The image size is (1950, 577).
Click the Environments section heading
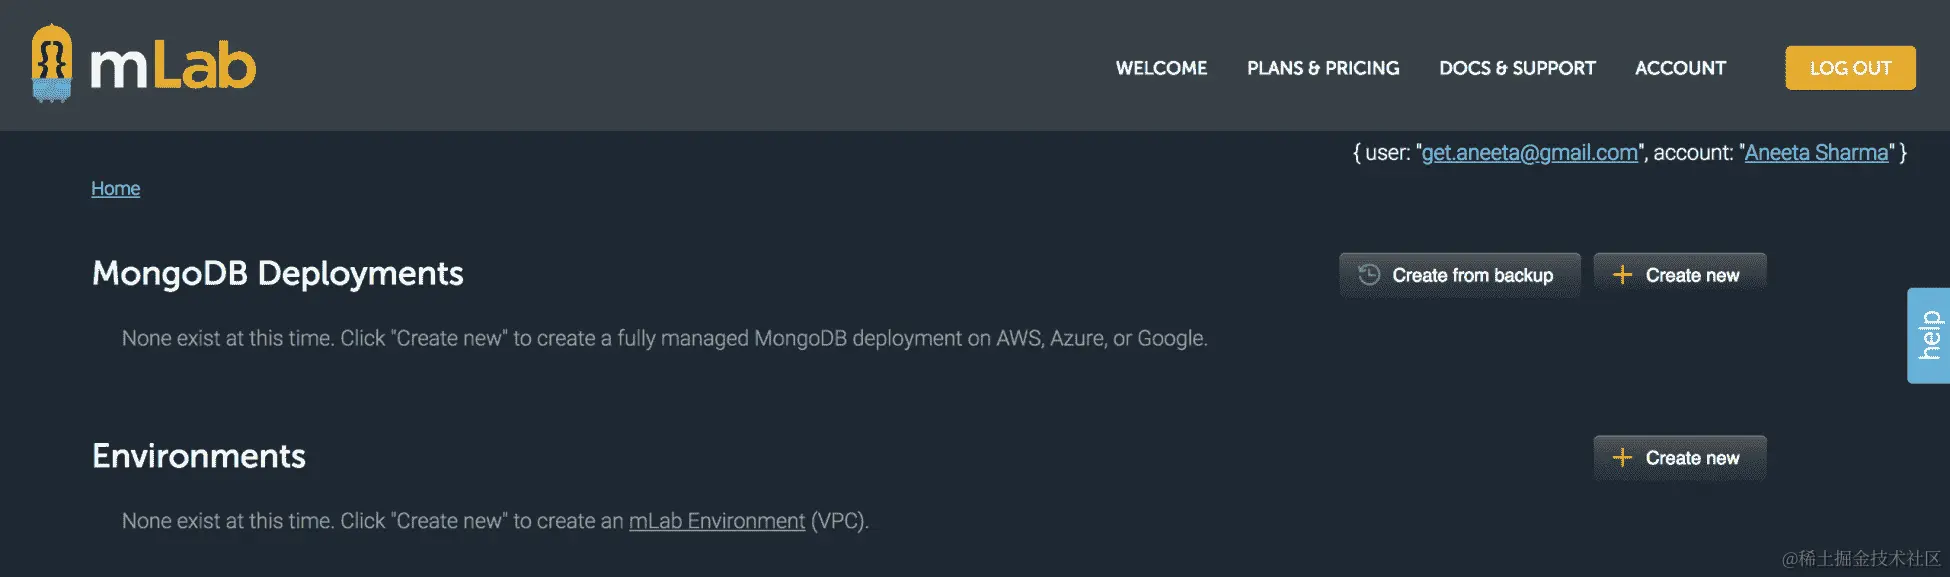click(x=199, y=456)
